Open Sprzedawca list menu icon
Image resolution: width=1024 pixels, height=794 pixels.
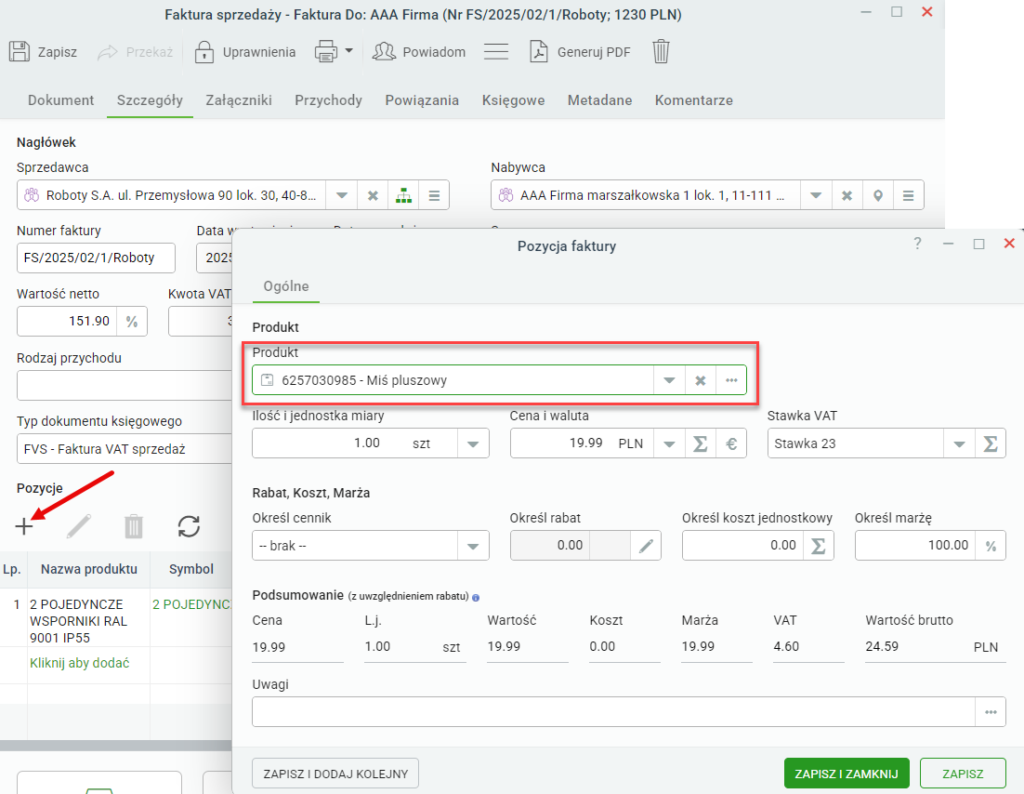point(434,195)
